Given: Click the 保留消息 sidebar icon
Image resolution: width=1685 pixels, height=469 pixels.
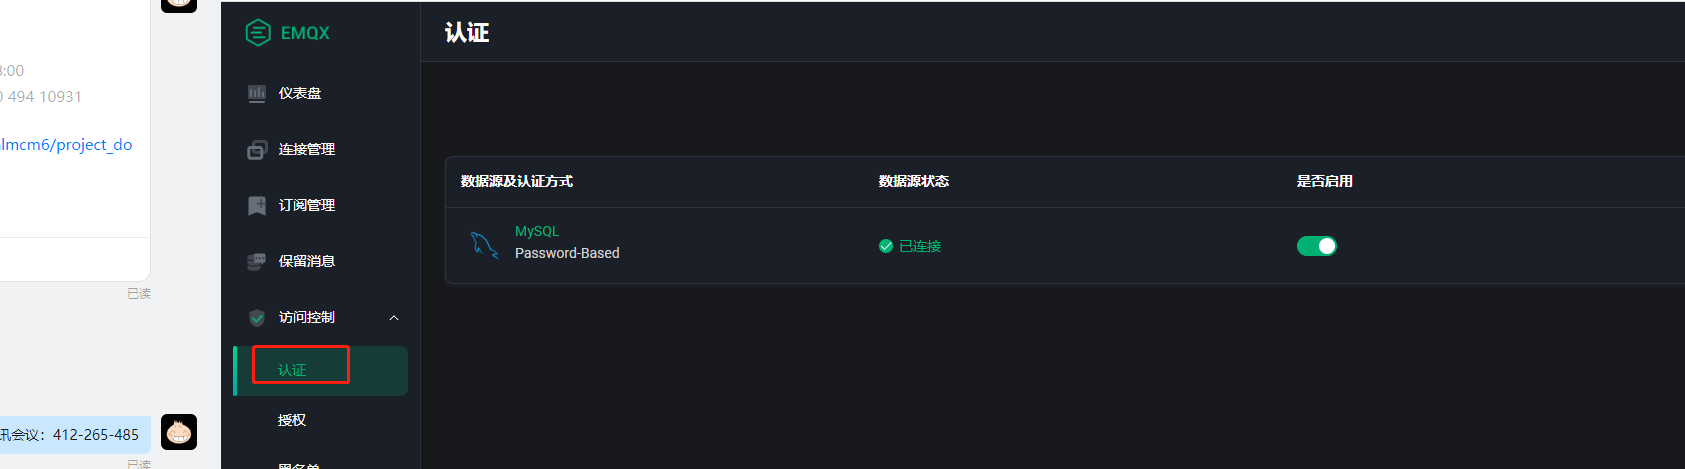Looking at the screenshot, I should 257,262.
